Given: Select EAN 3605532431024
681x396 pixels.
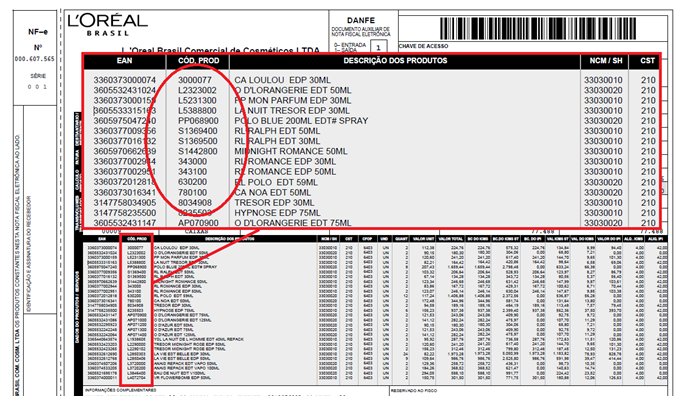Looking at the screenshot, I should (125, 90).
